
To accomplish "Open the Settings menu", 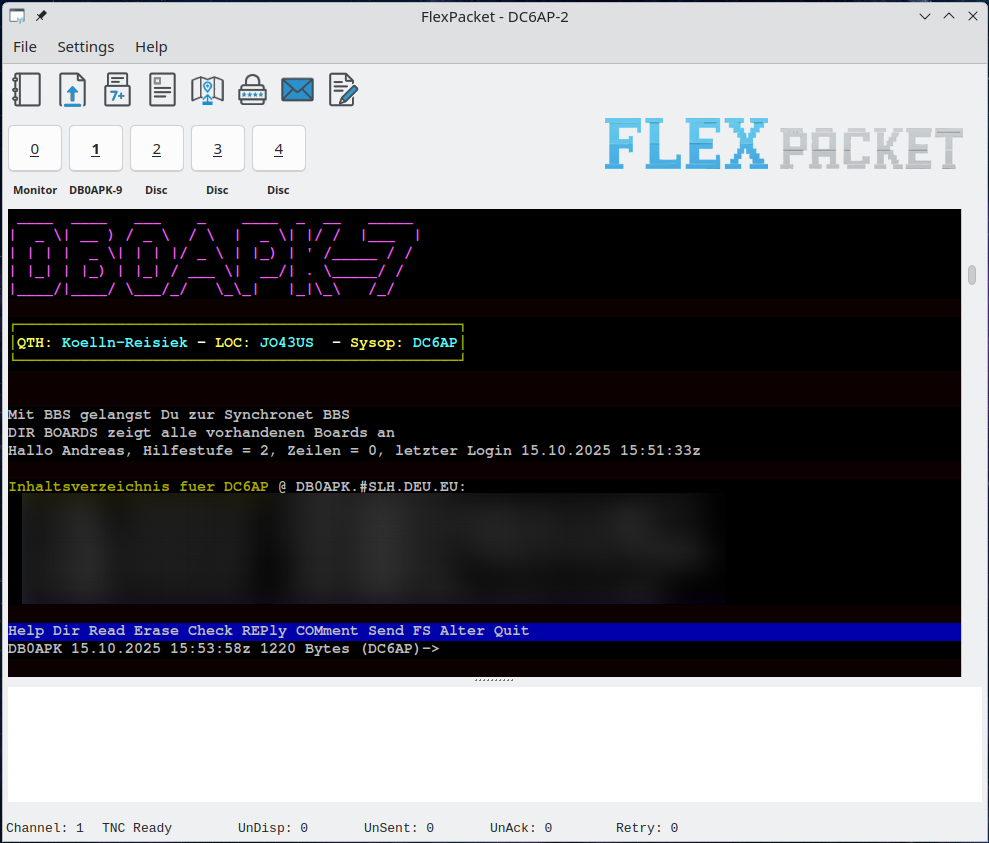I will (86, 47).
